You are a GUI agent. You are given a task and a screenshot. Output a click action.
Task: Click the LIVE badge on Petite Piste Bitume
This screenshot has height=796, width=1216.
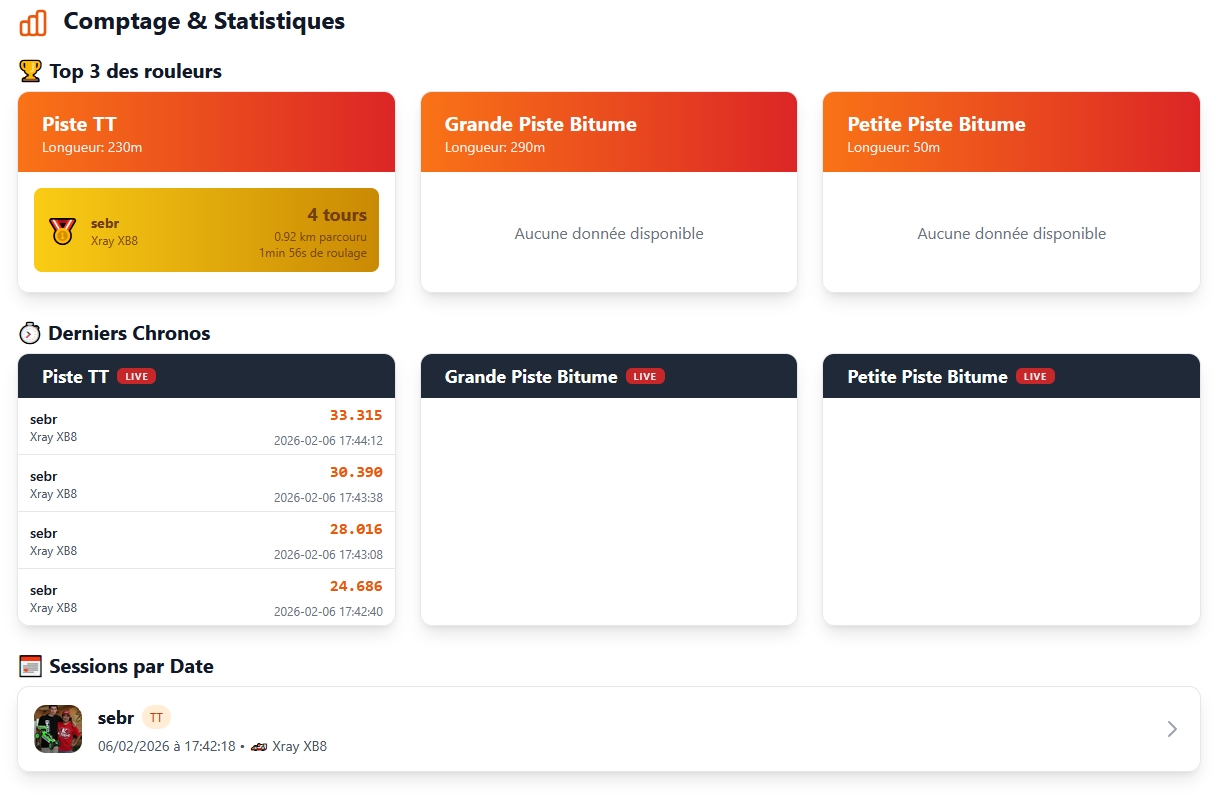click(x=1035, y=377)
